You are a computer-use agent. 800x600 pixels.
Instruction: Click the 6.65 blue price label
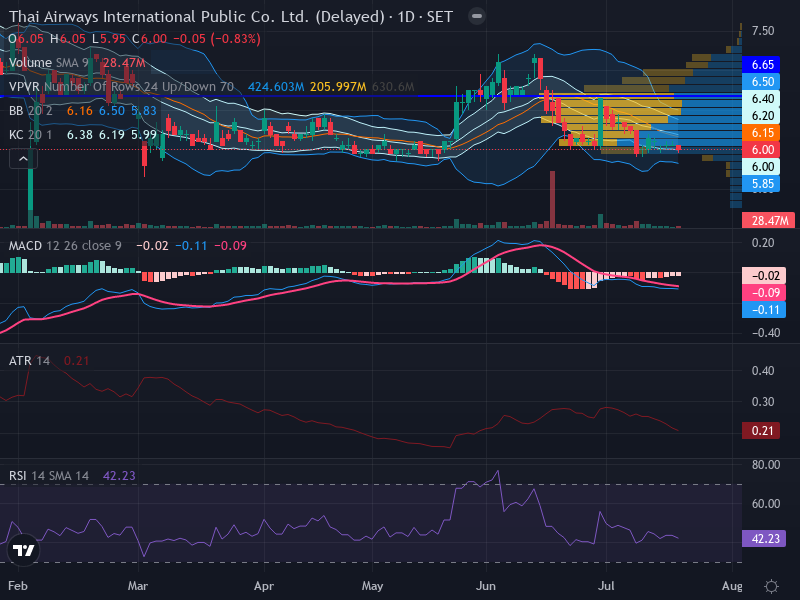pos(761,65)
